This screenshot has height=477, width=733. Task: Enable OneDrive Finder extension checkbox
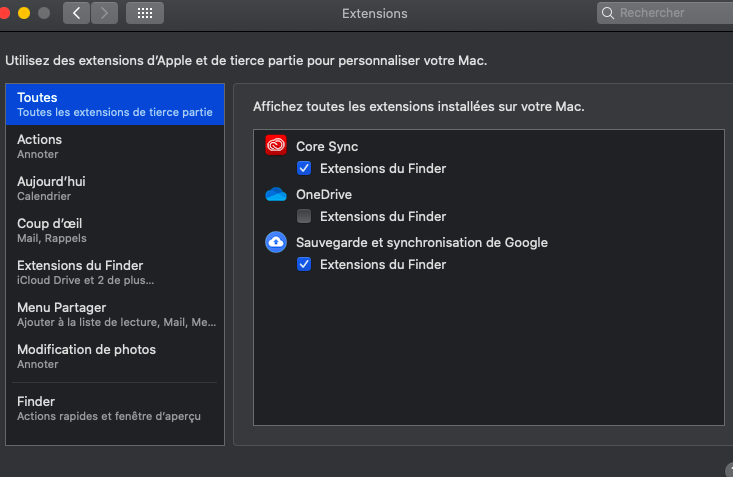pos(305,216)
